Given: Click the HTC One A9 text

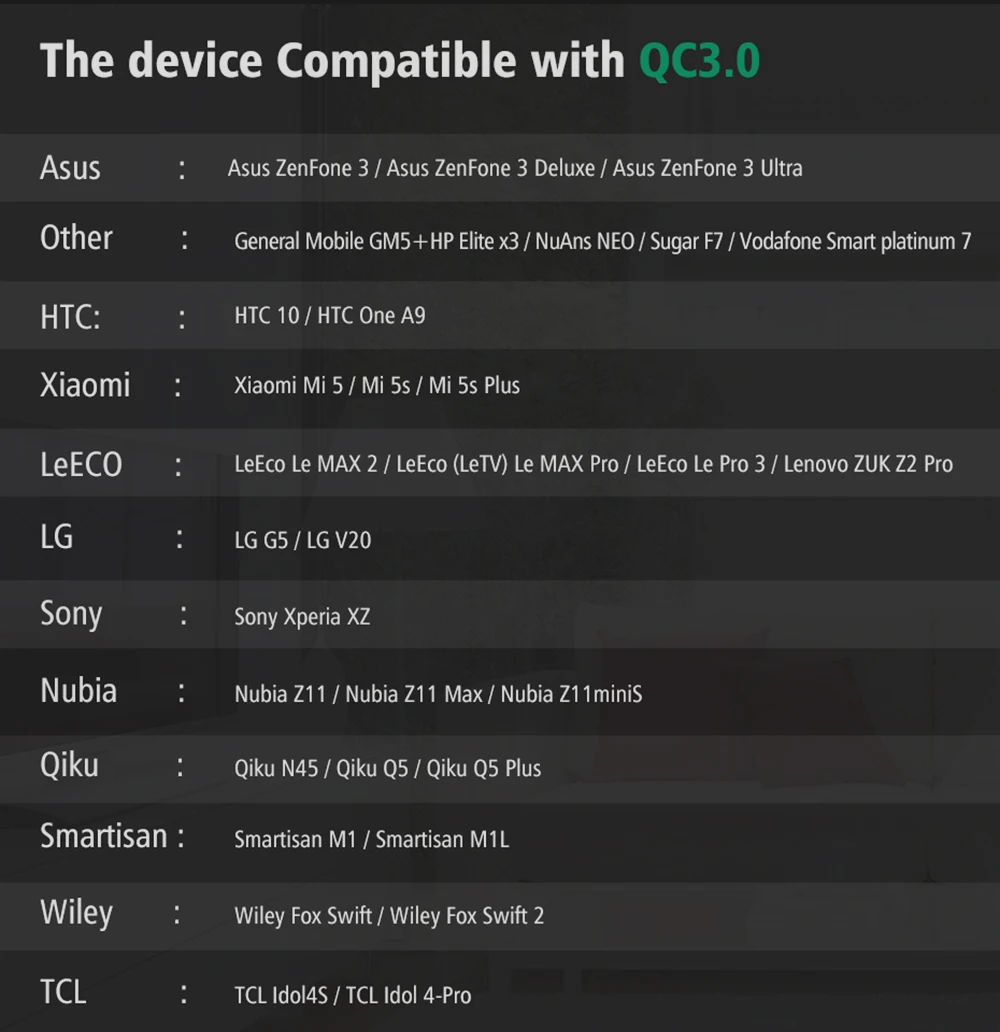Looking at the screenshot, I should (x=371, y=316).
